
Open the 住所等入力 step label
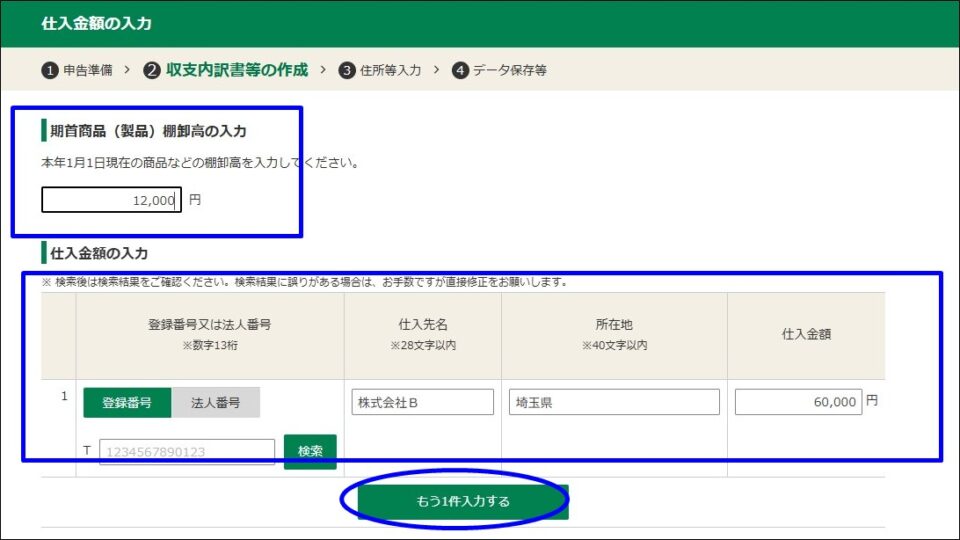tap(390, 70)
